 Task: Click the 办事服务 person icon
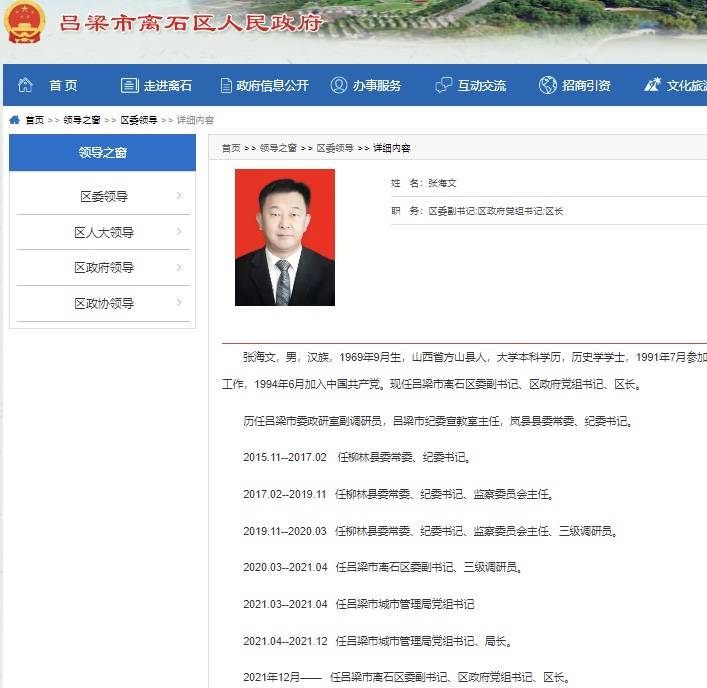click(x=339, y=85)
